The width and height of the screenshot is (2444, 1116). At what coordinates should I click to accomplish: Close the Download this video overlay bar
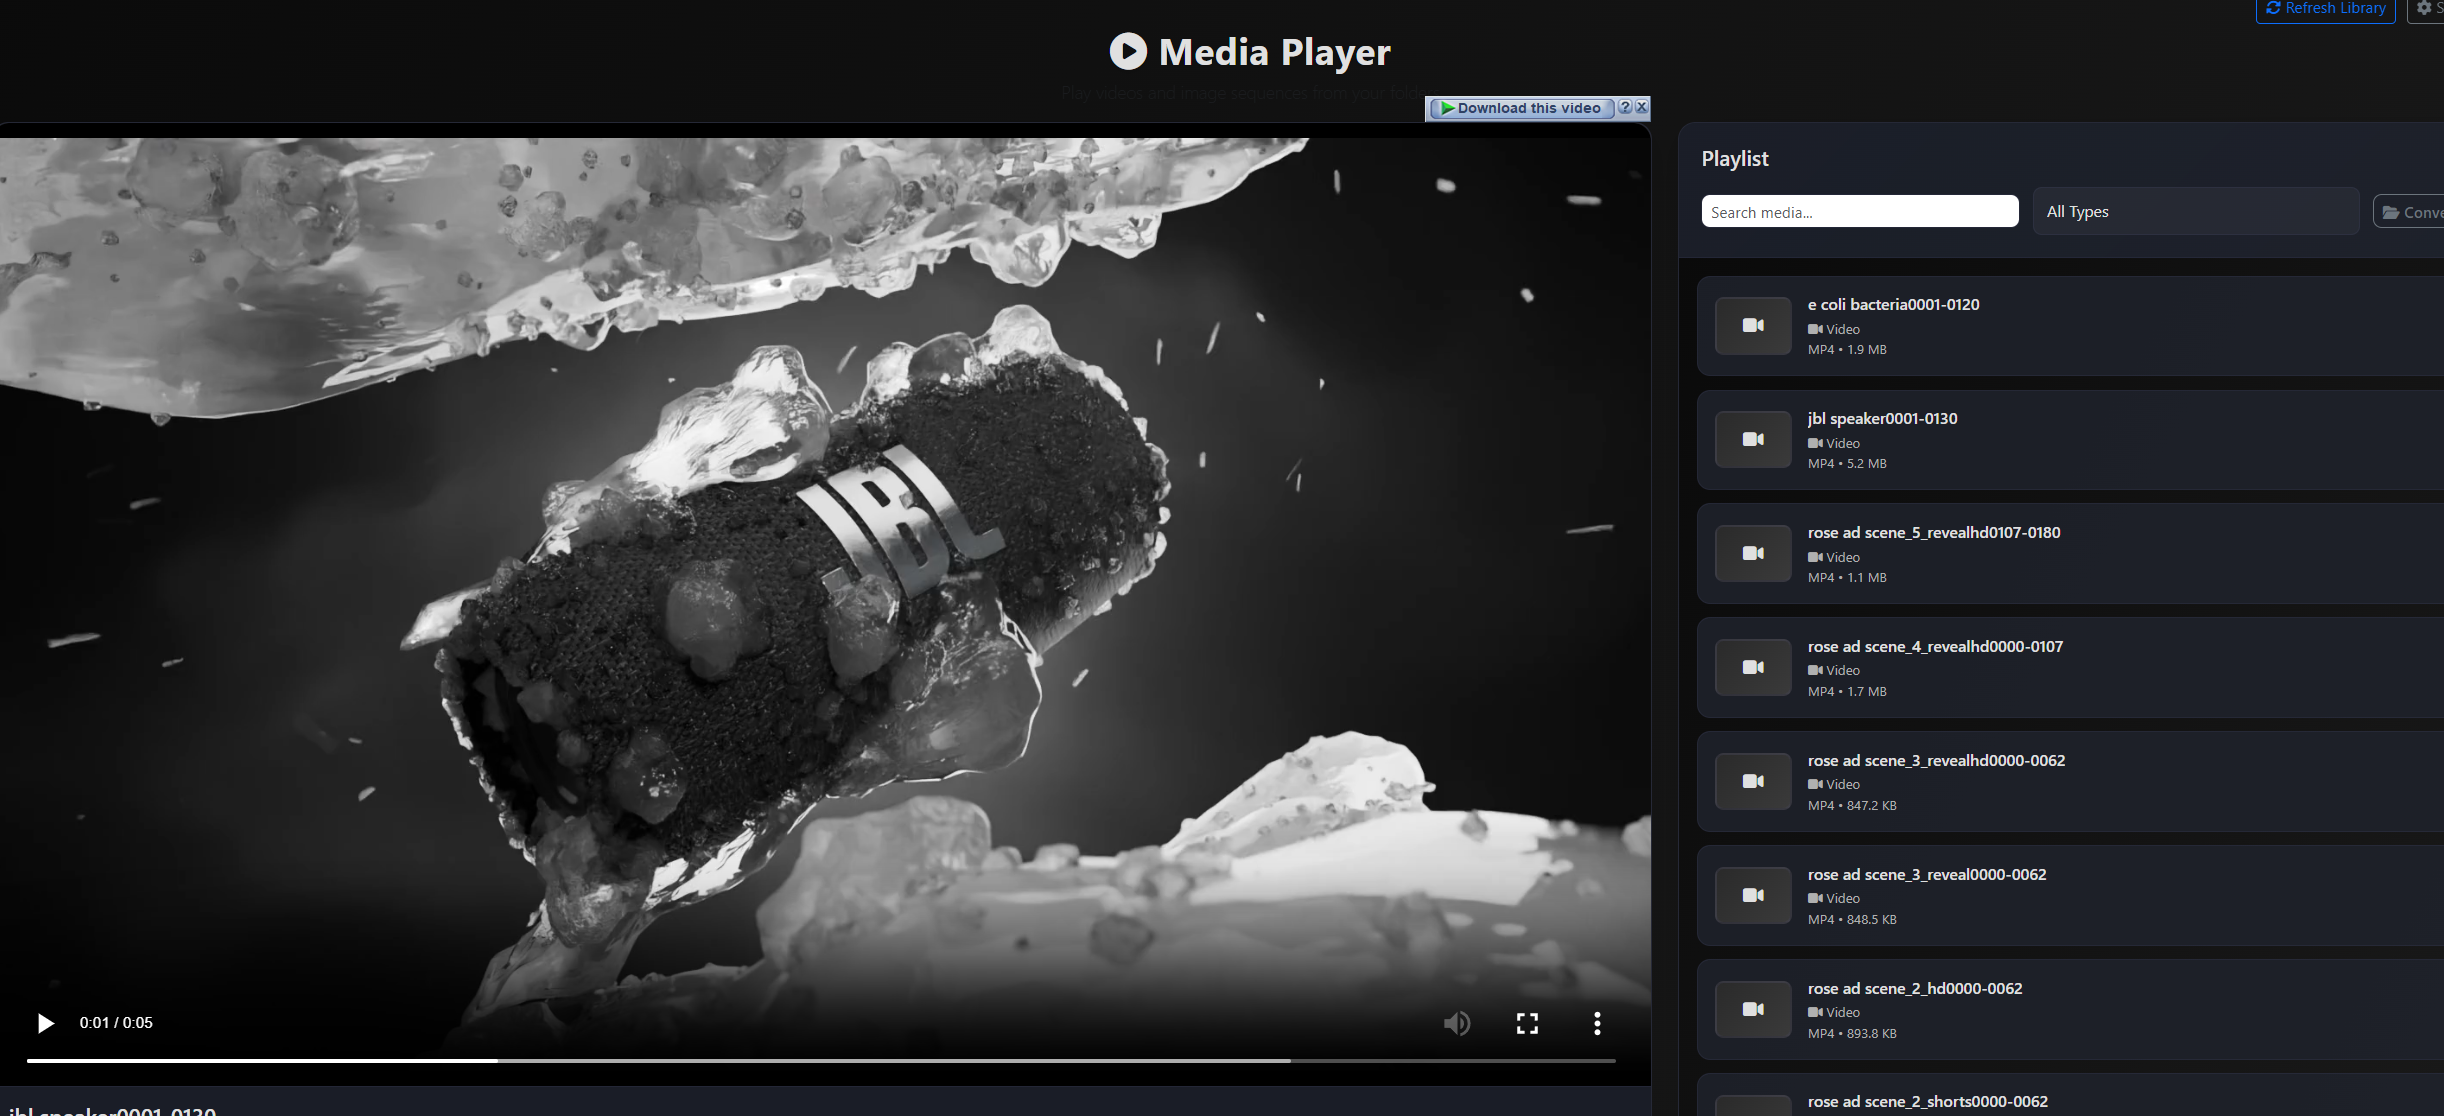coord(1641,107)
